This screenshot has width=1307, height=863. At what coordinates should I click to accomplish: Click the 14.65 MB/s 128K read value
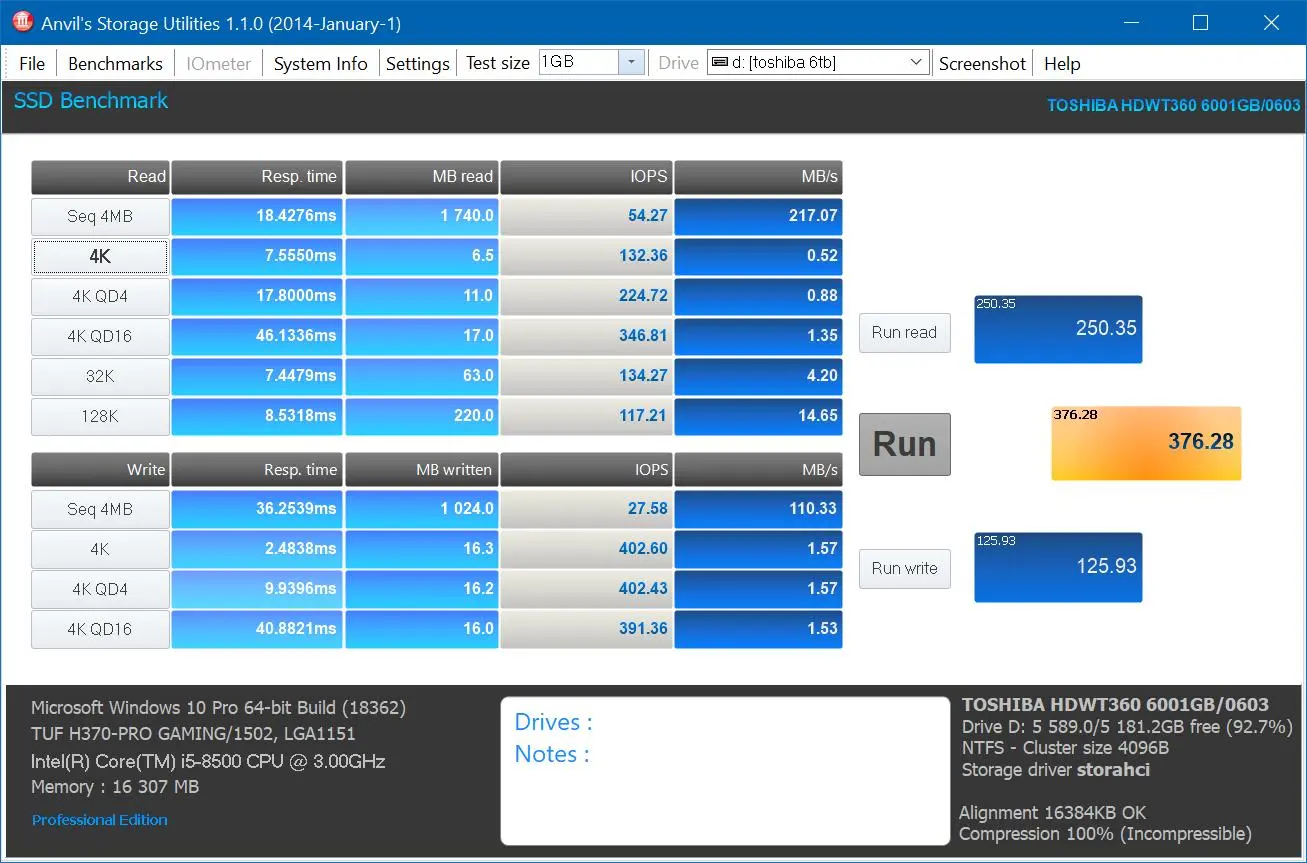pyautogui.click(x=758, y=416)
